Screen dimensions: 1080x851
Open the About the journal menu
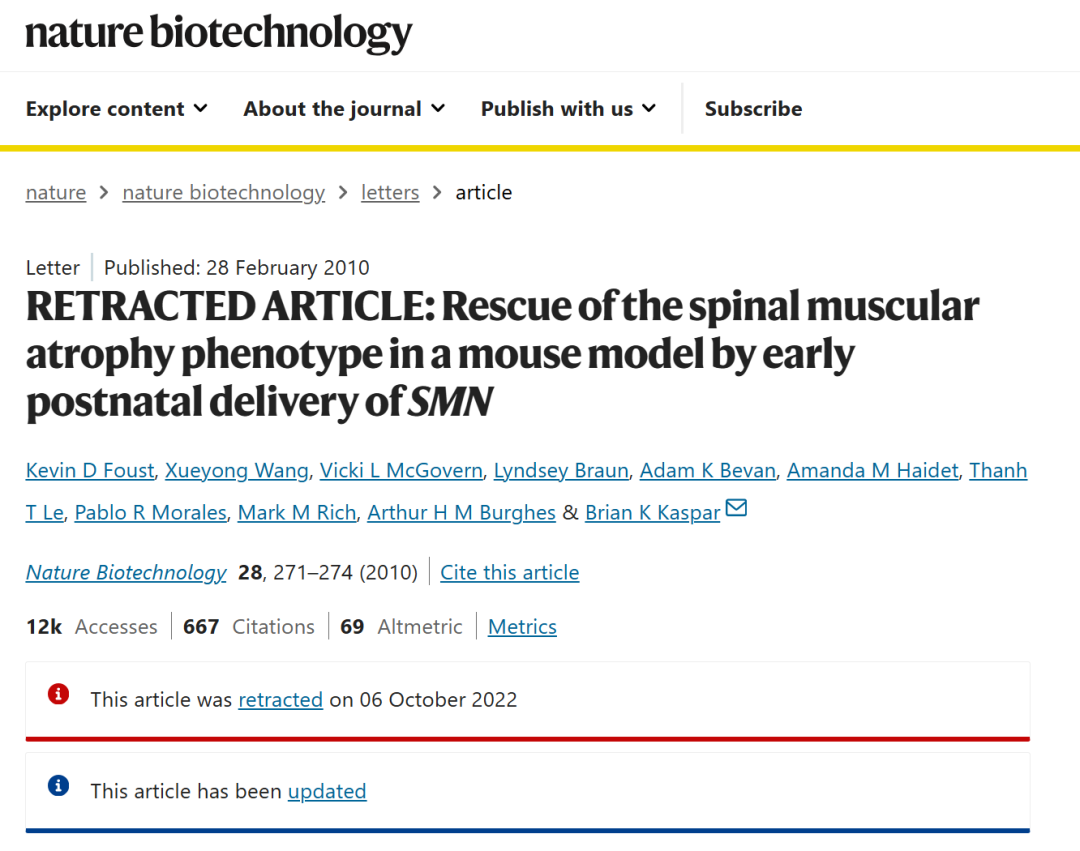[344, 109]
